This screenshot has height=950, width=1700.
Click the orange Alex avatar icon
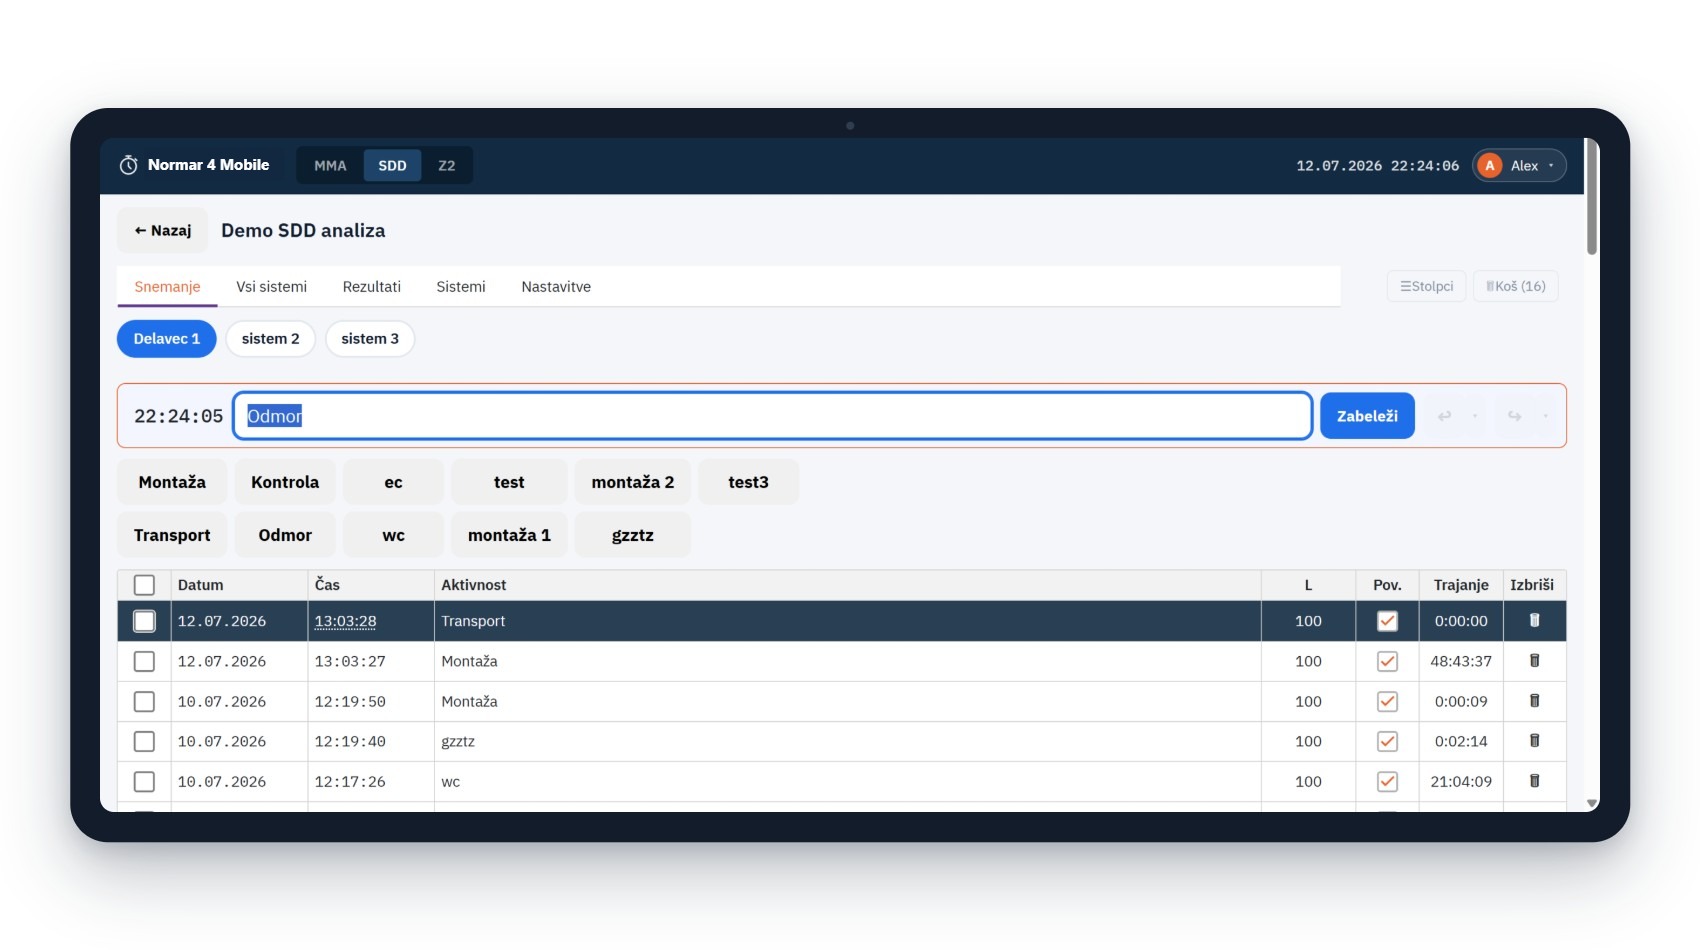[x=1489, y=166]
